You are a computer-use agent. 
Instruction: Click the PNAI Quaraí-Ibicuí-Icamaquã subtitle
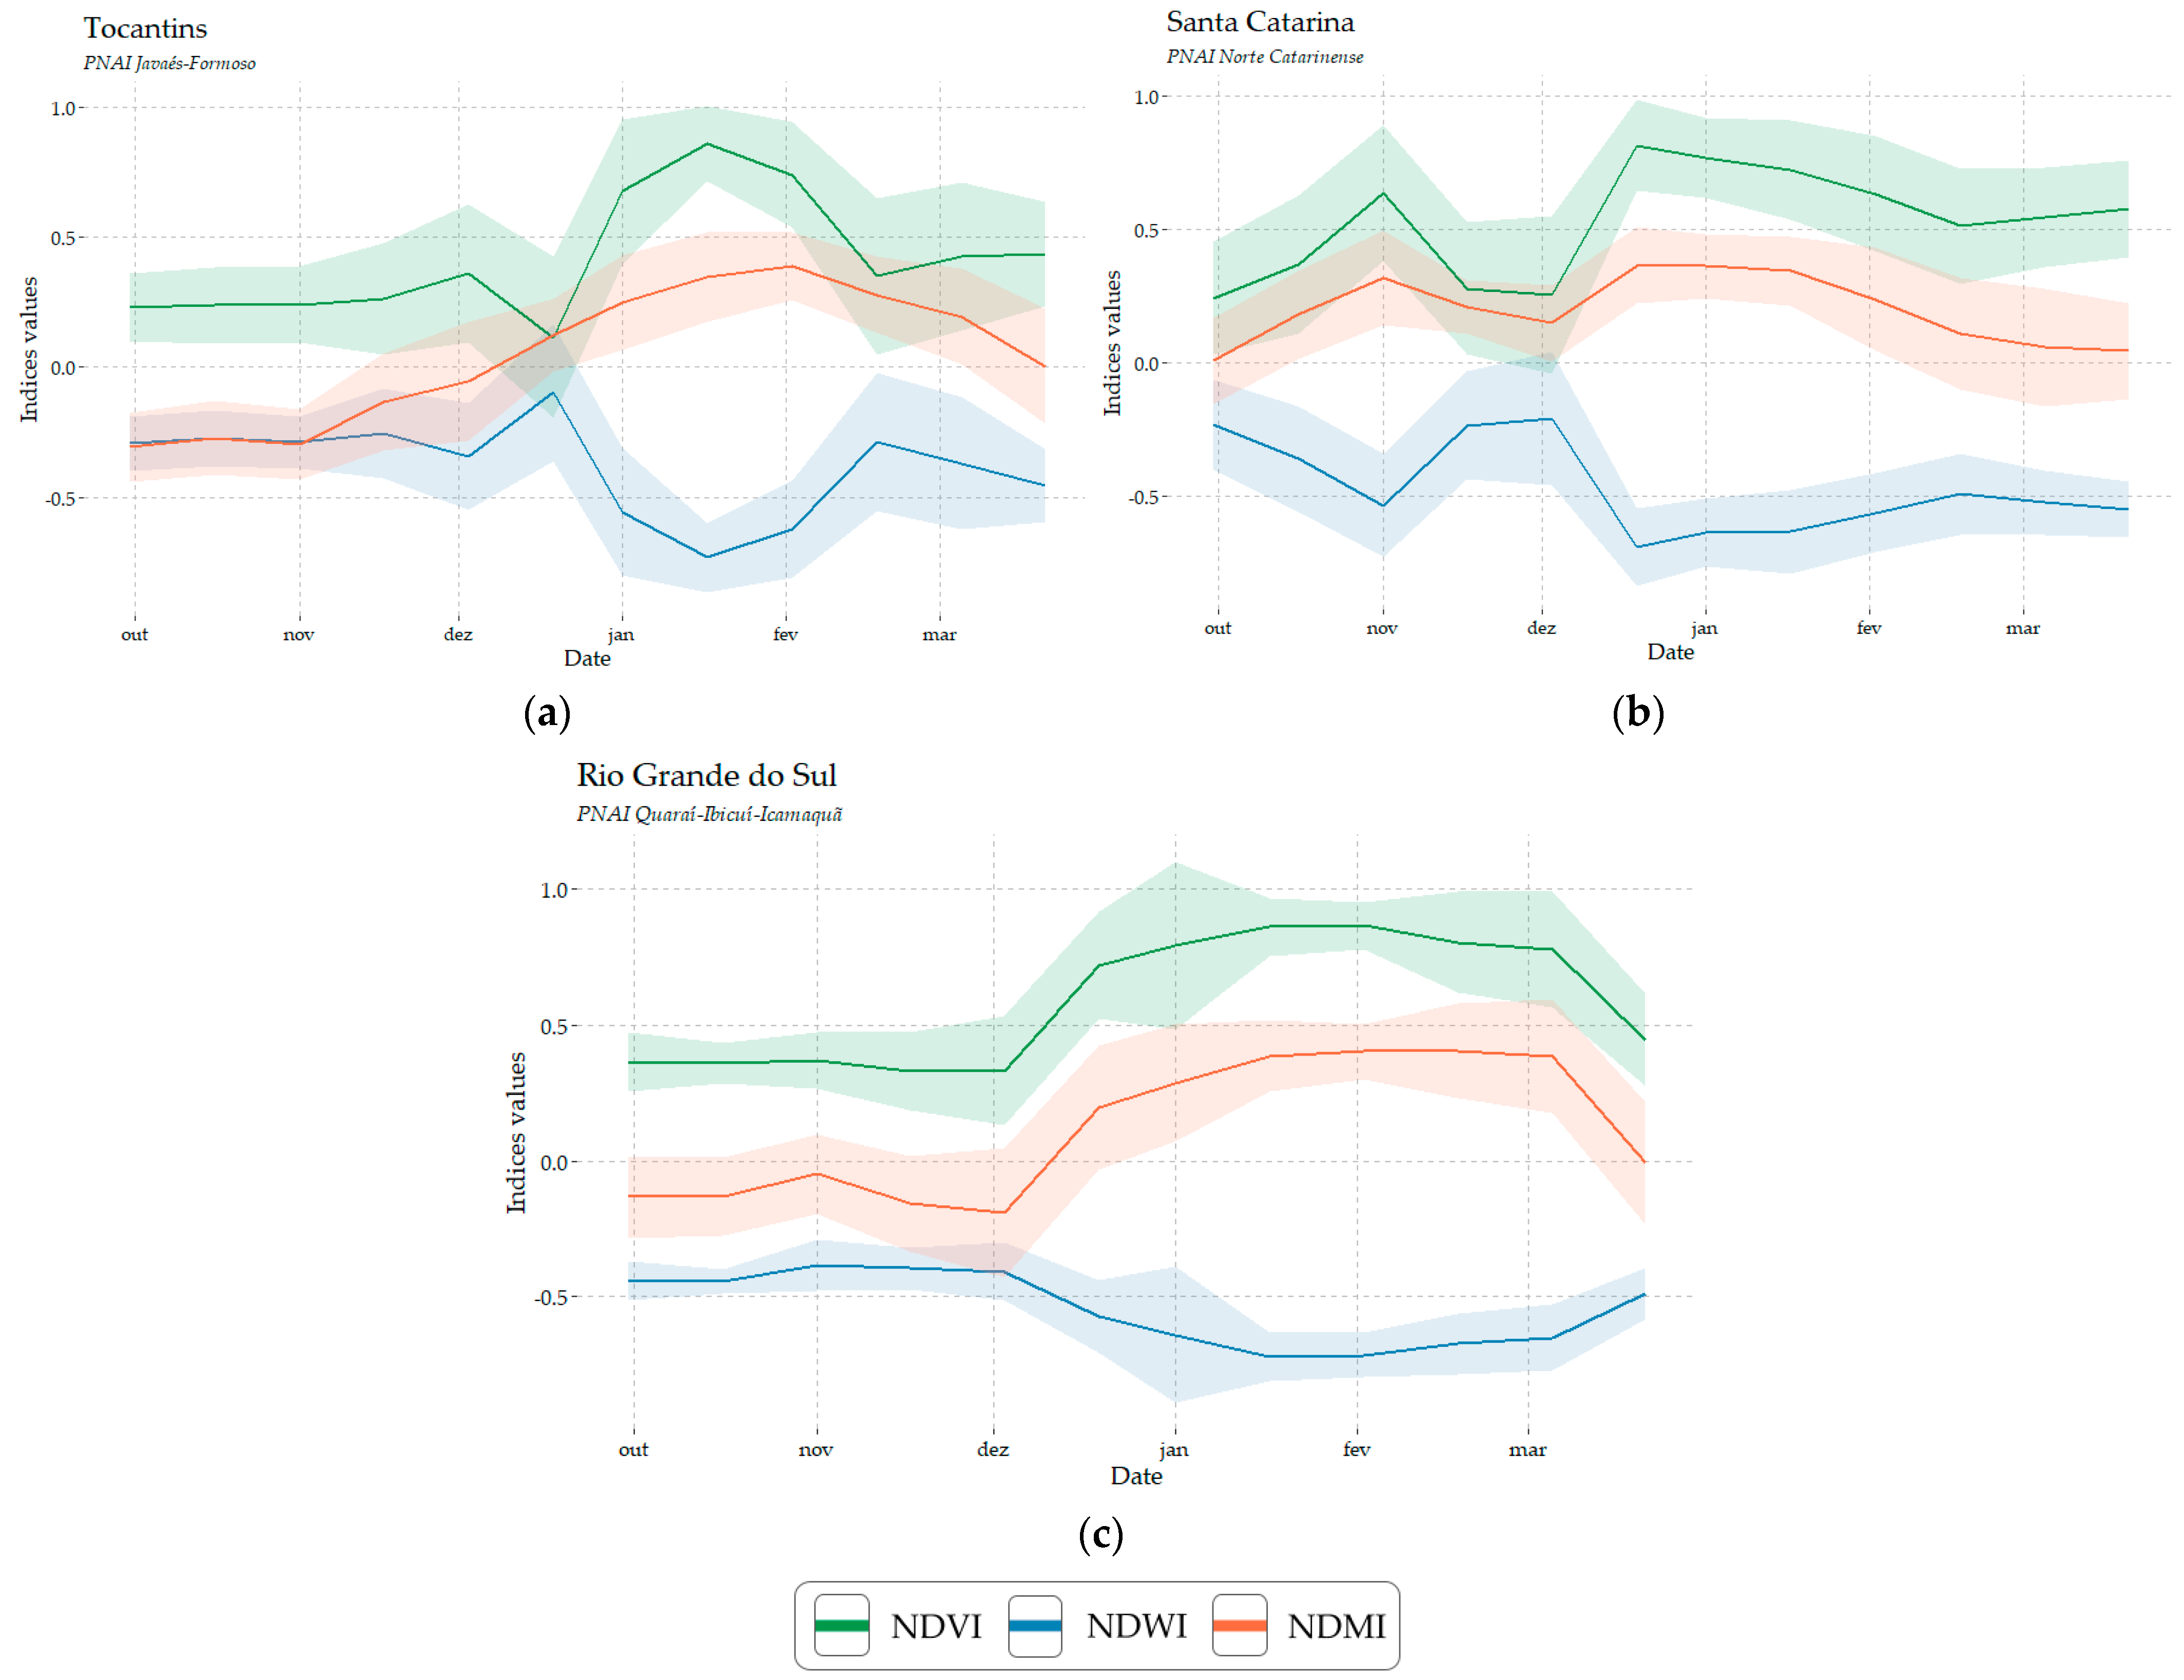[x=709, y=814]
